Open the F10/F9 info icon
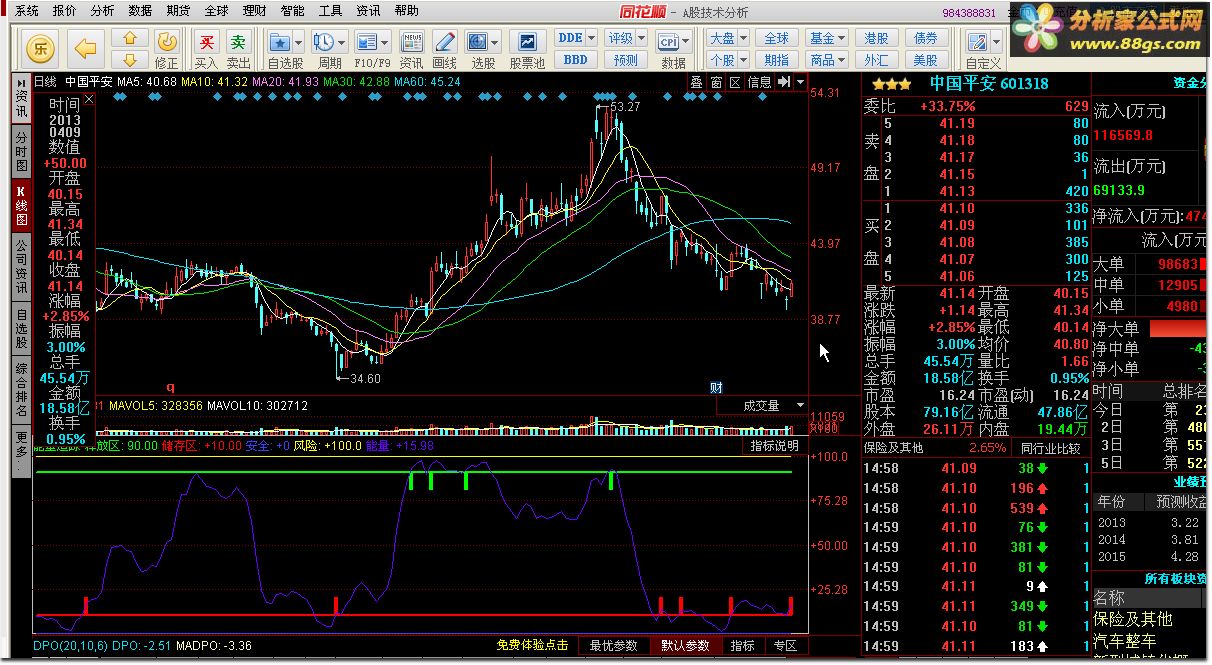The width and height of the screenshot is (1212, 665). coord(367,42)
